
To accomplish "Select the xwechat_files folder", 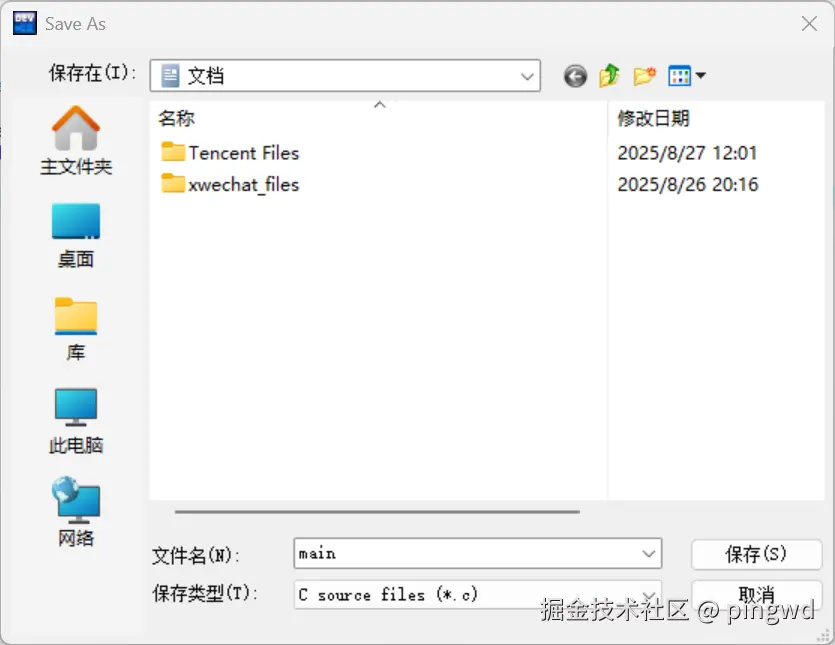I will click(230, 184).
